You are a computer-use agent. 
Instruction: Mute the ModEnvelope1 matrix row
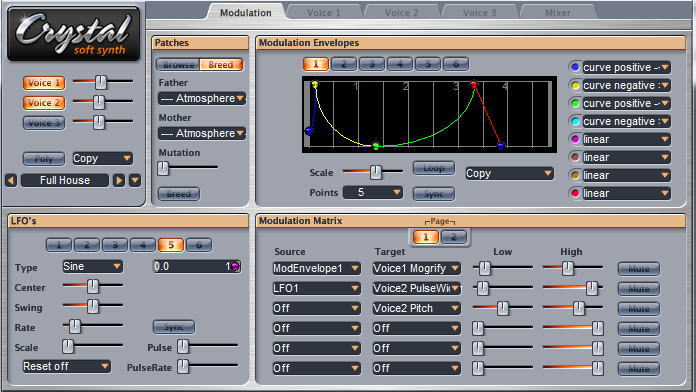click(639, 269)
